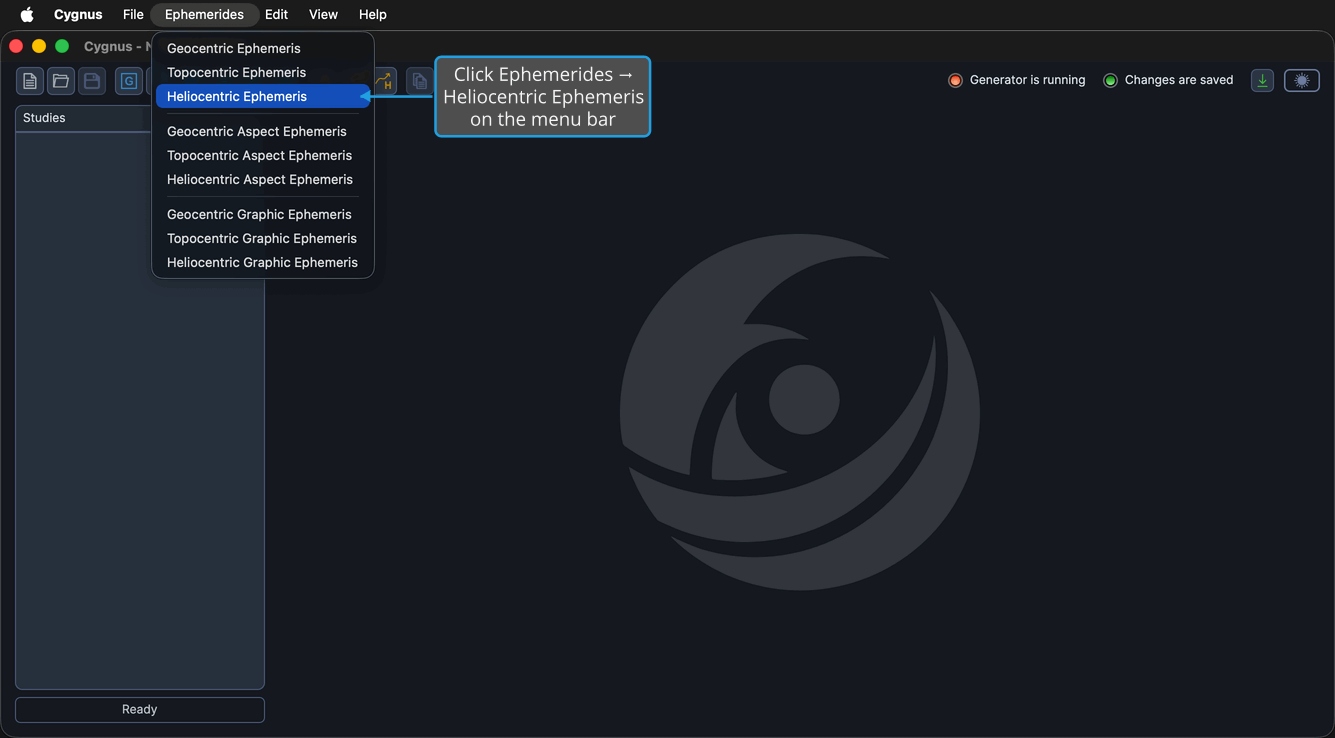Click the green download arrow icon
Screen dimensions: 1335x738
point(1263,80)
